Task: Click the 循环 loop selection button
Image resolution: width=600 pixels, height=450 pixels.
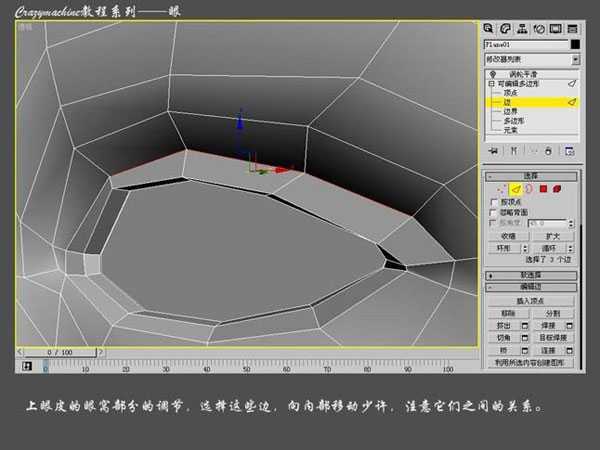Action: coord(549,248)
